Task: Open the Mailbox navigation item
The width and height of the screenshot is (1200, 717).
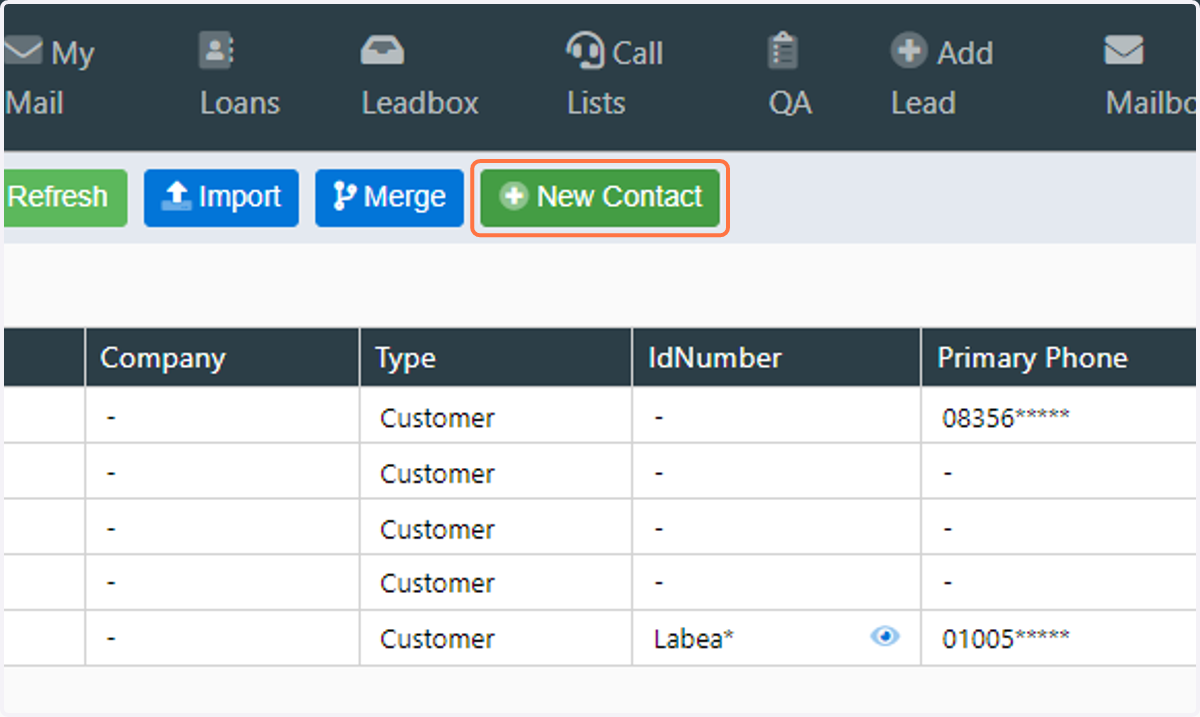Action: [x=1151, y=77]
